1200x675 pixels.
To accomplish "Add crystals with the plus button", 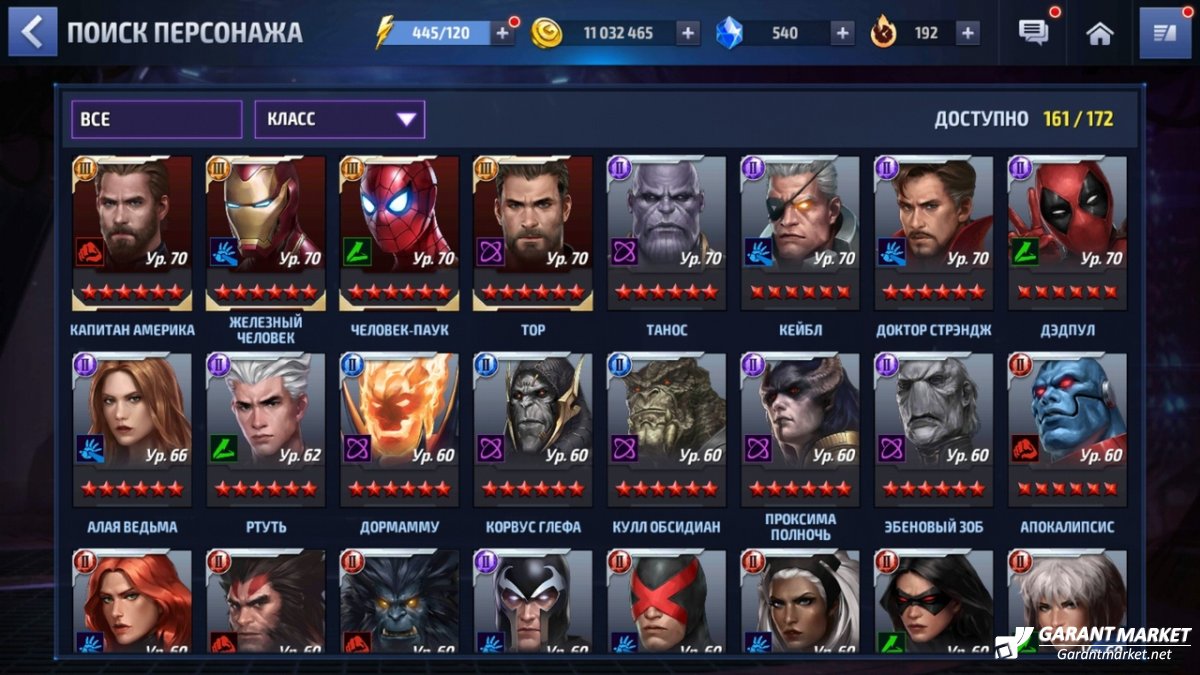I will click(843, 33).
